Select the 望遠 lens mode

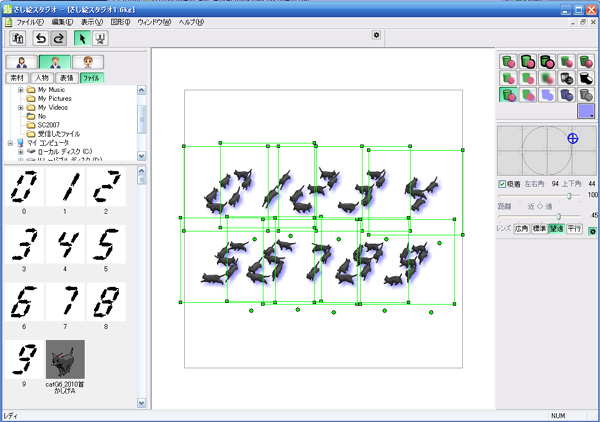pos(556,229)
